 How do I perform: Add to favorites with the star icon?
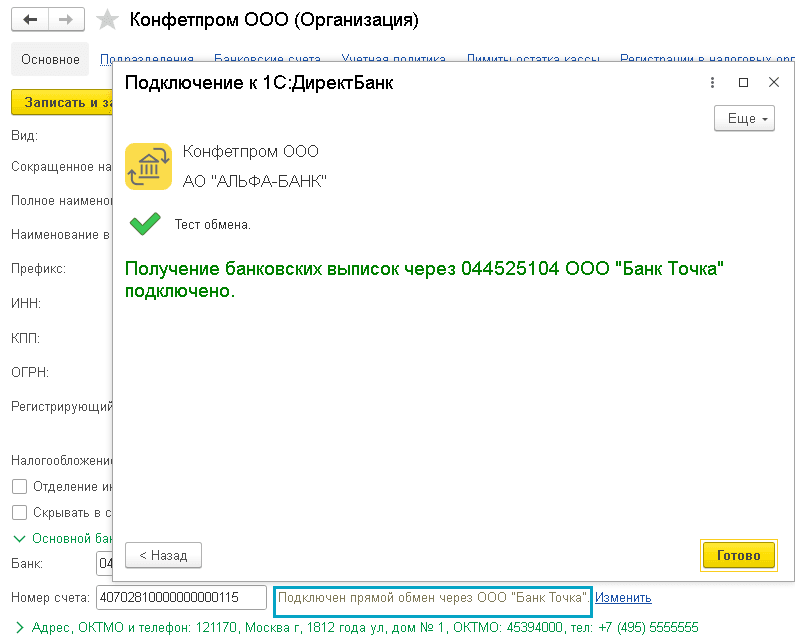click(x=107, y=20)
